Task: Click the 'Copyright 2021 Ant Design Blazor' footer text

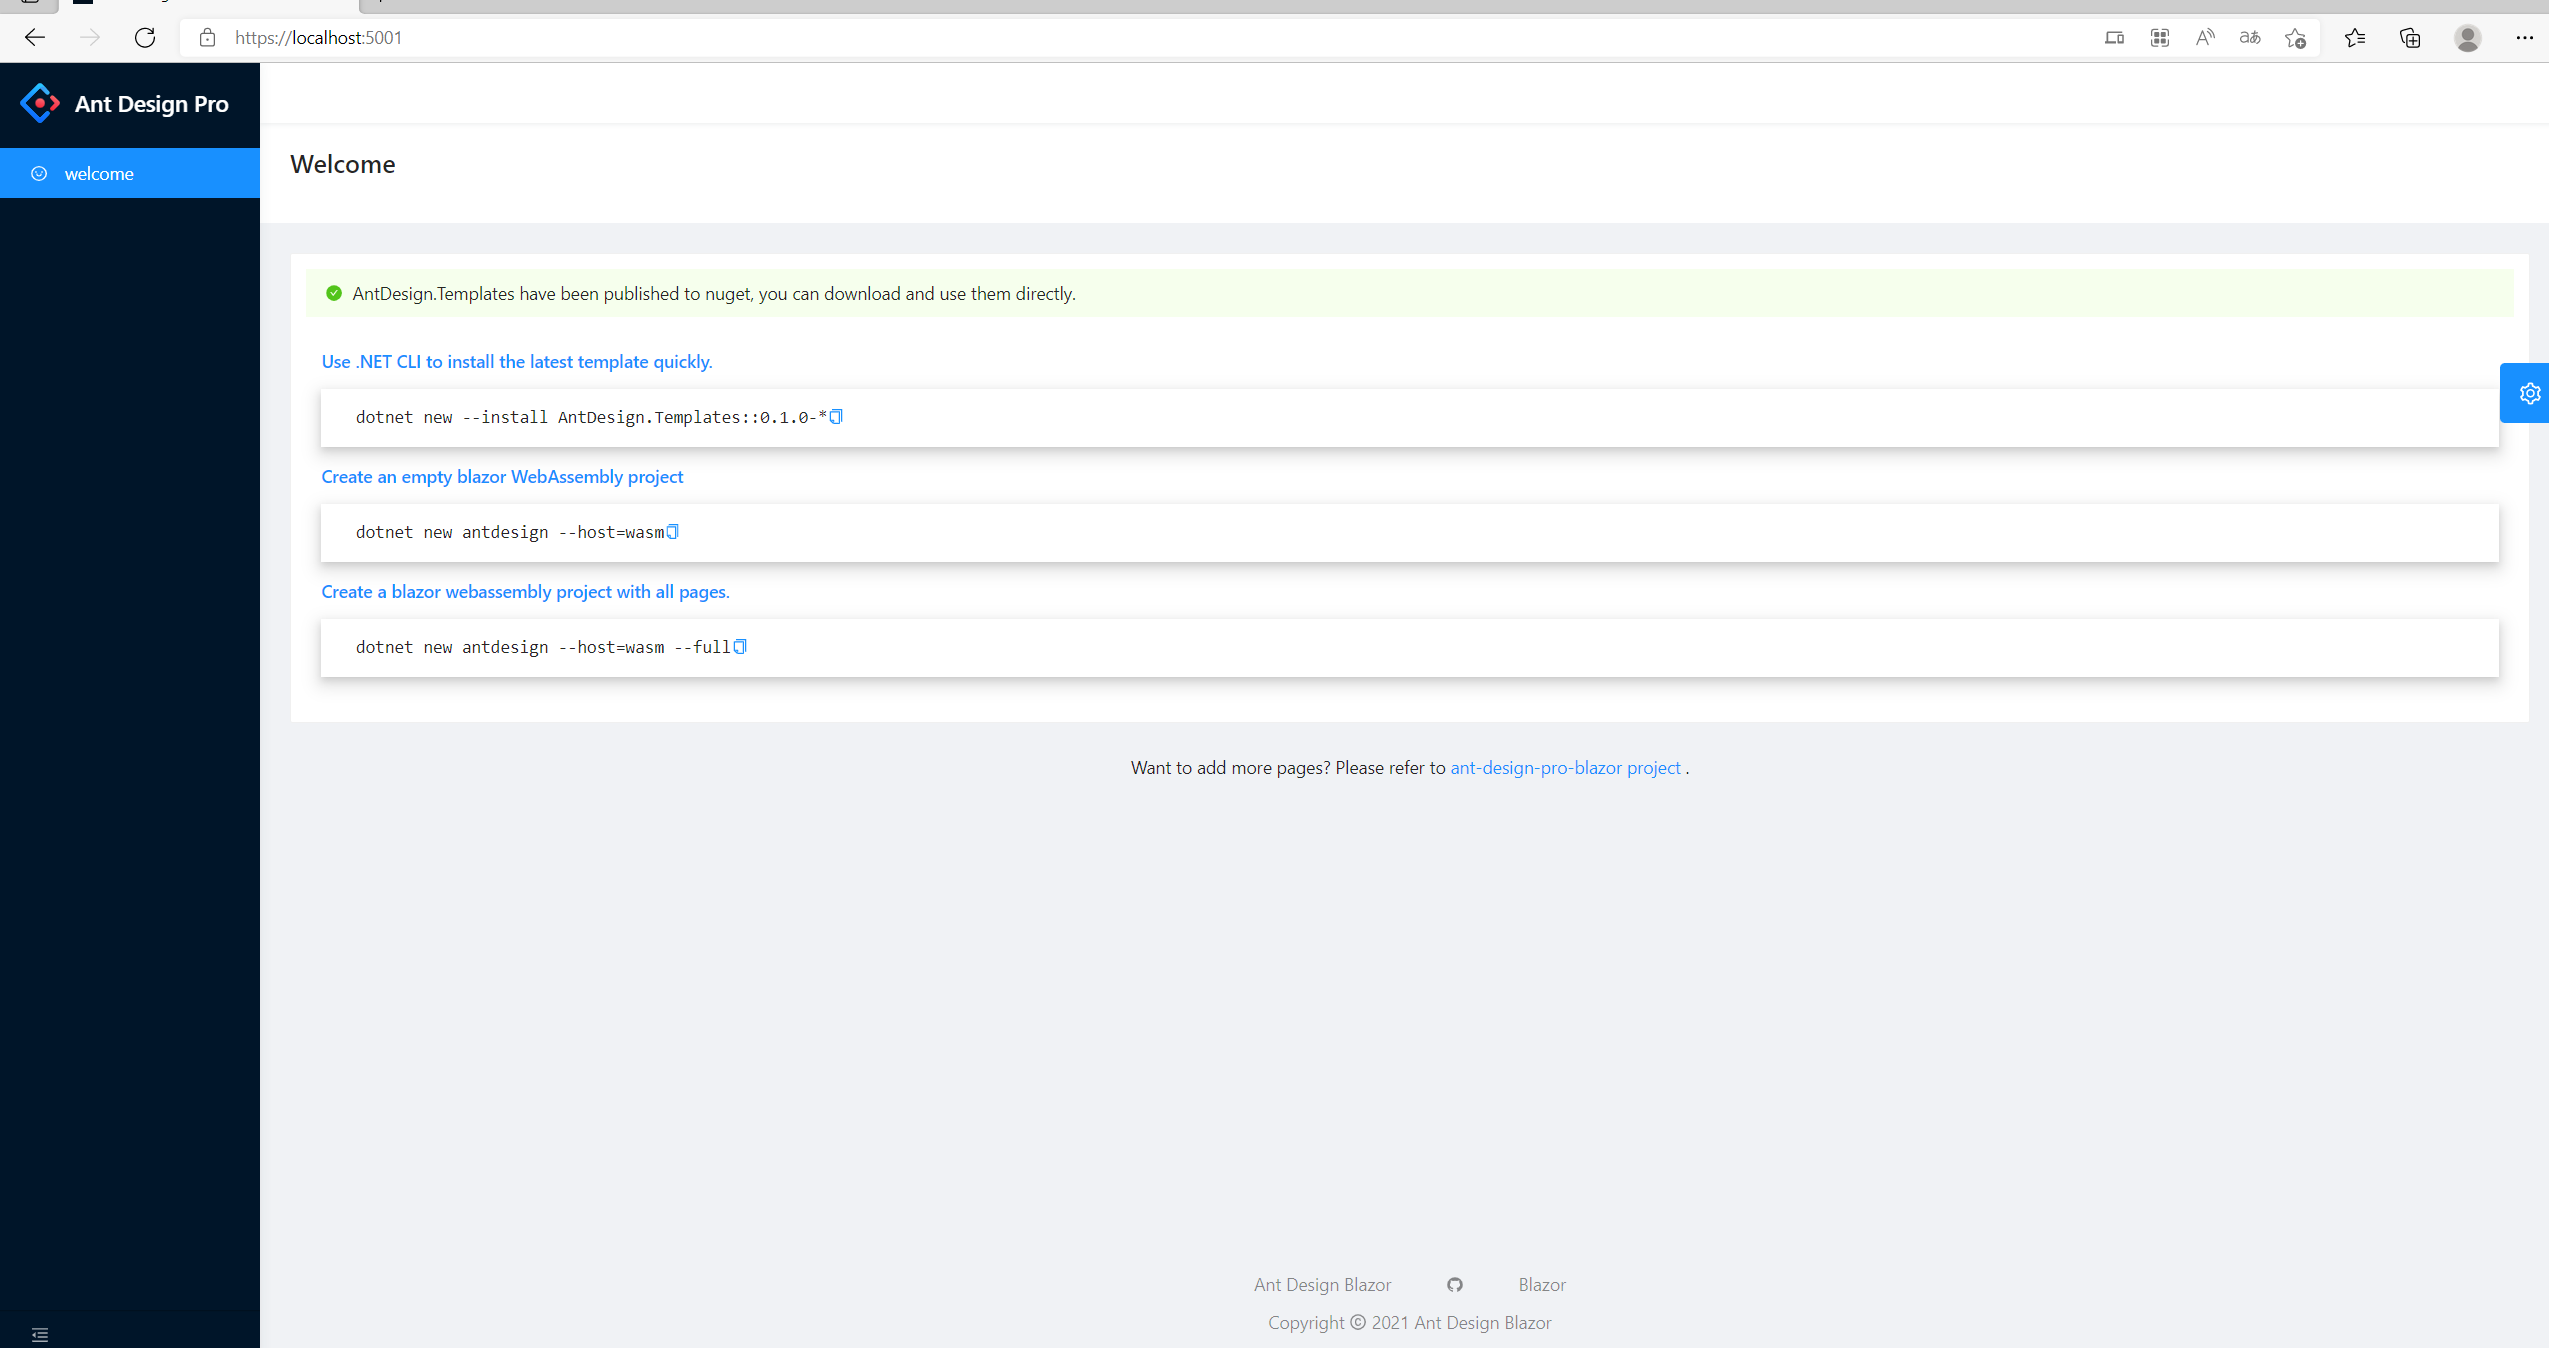Action: [x=1410, y=1323]
